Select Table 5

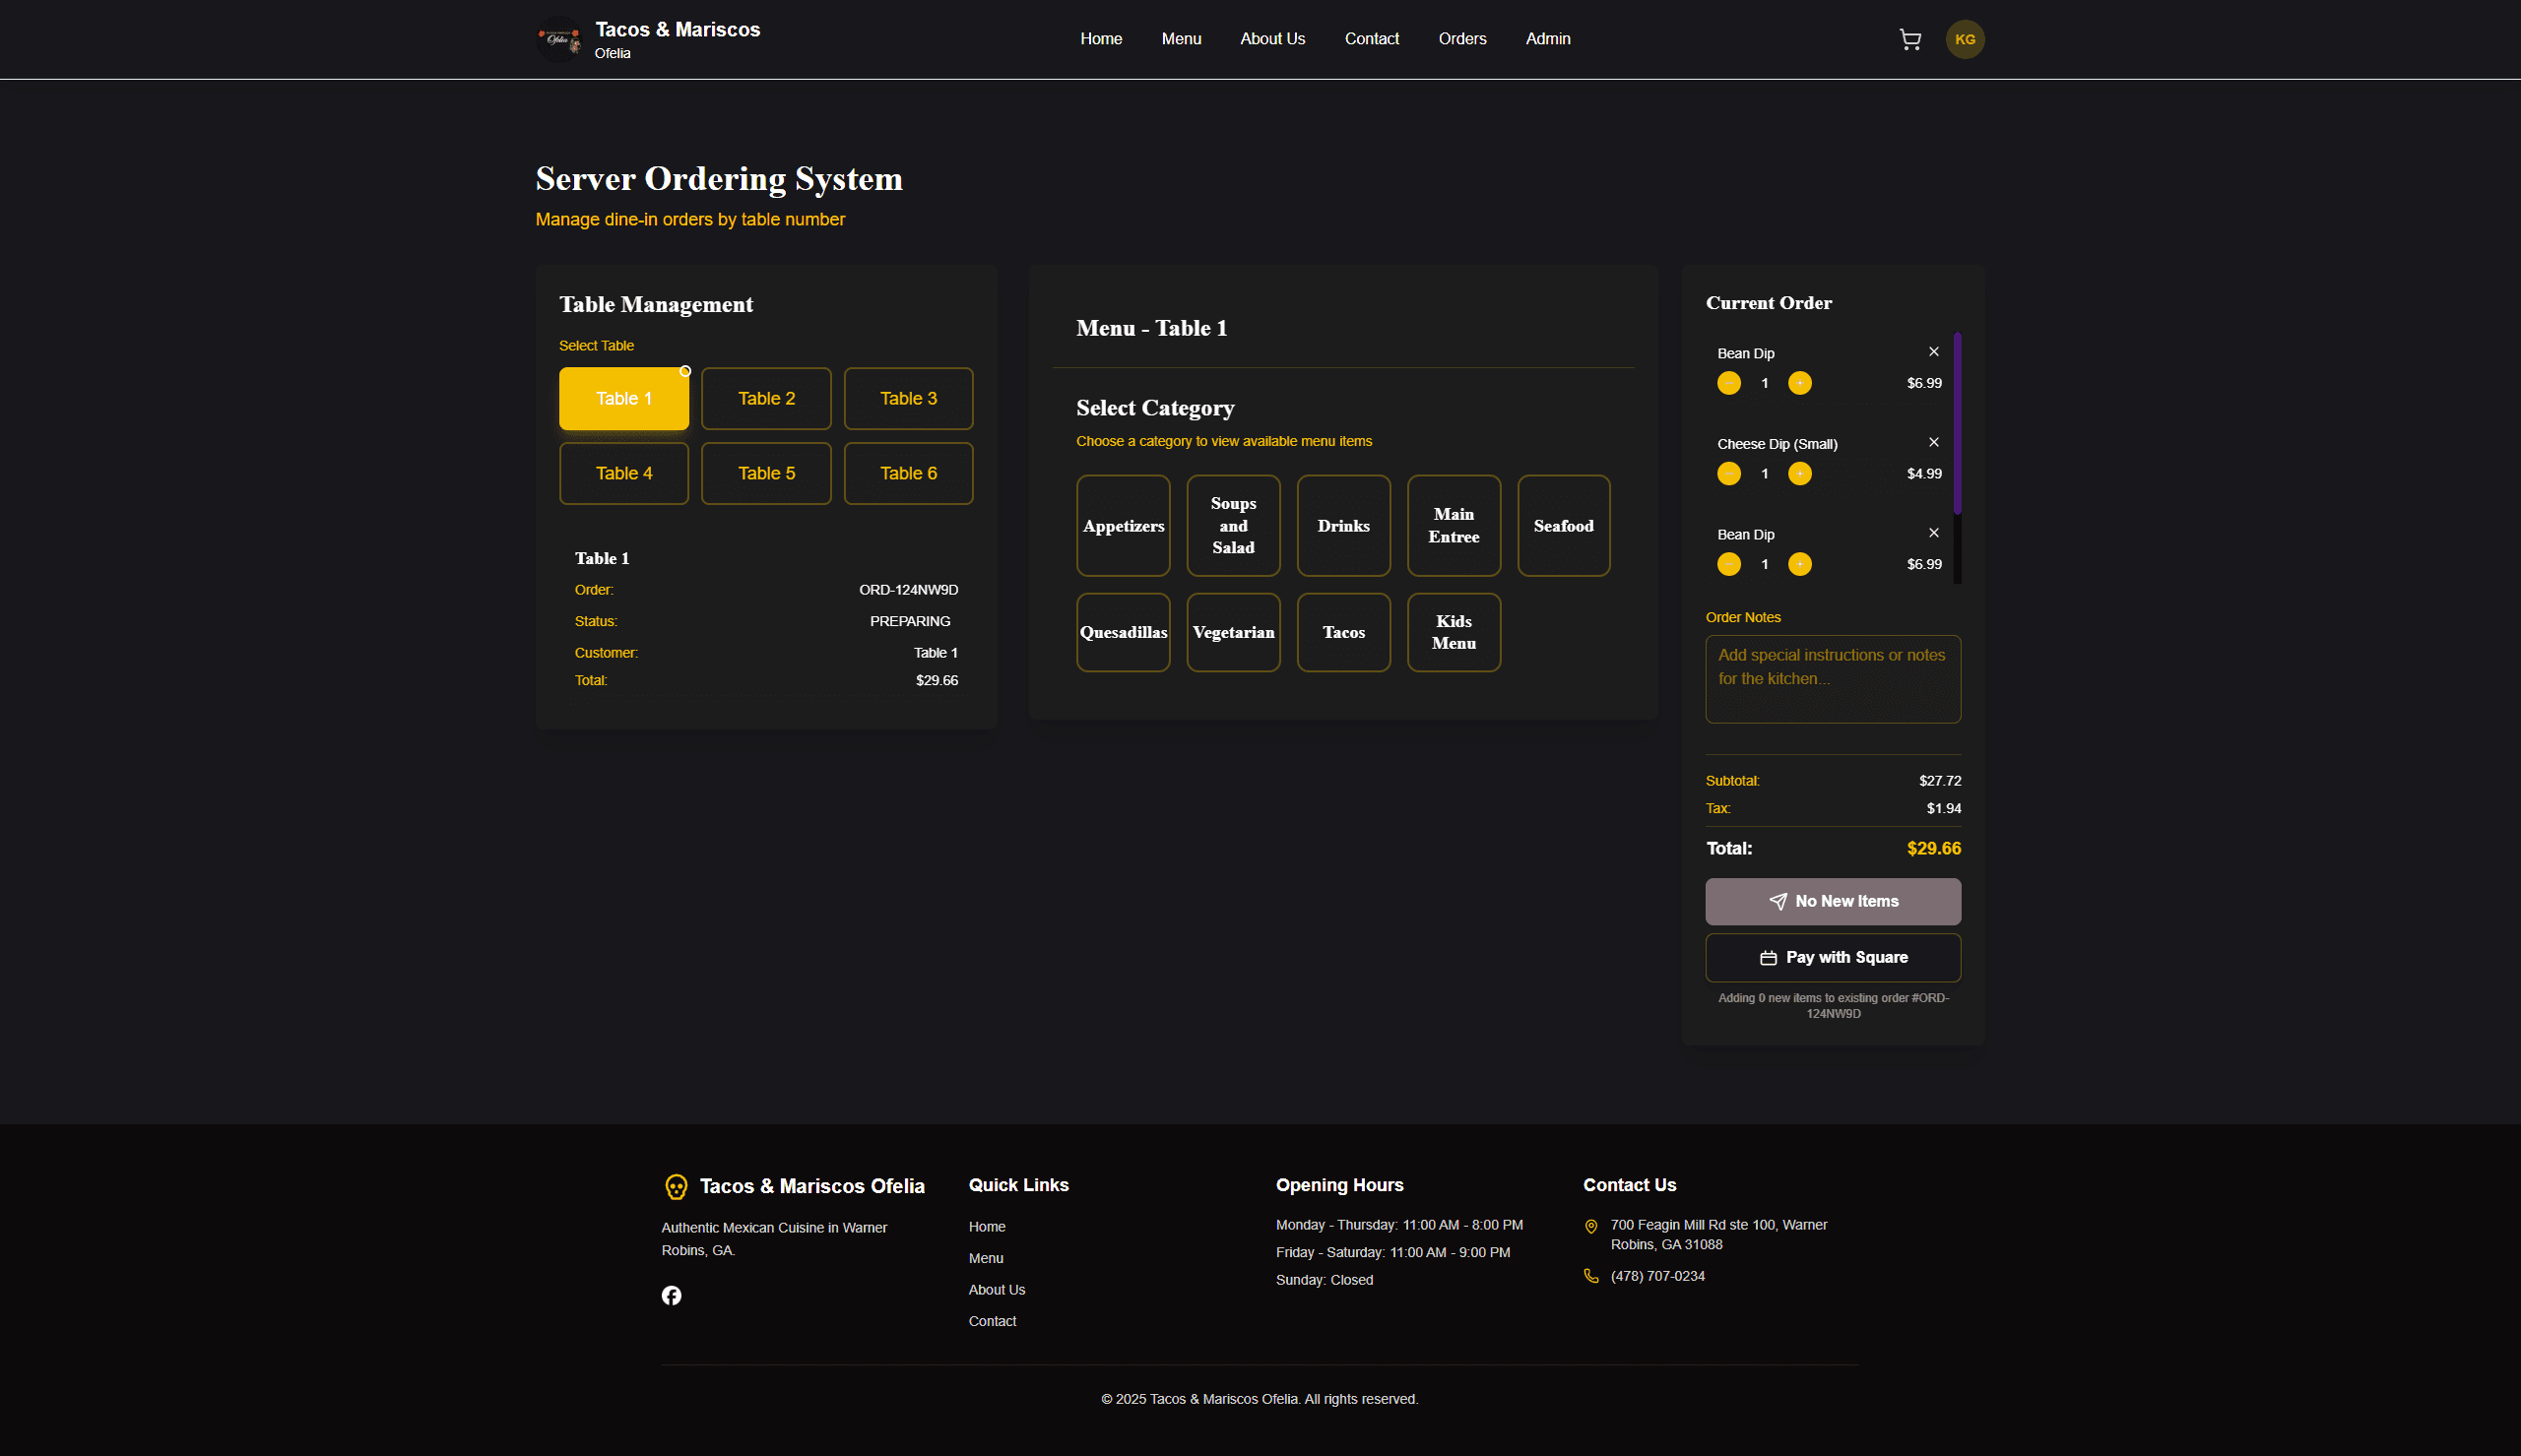point(765,473)
